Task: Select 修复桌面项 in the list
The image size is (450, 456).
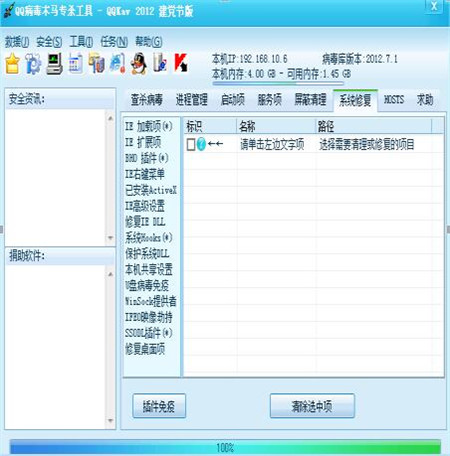Action: [x=145, y=349]
